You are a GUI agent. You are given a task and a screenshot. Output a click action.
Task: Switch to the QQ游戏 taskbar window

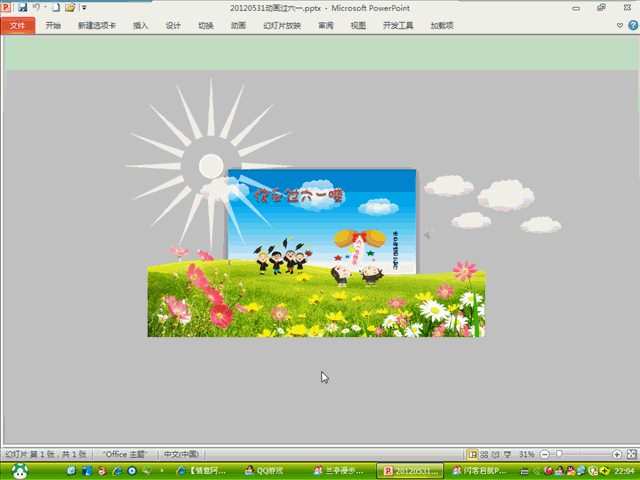click(264, 471)
